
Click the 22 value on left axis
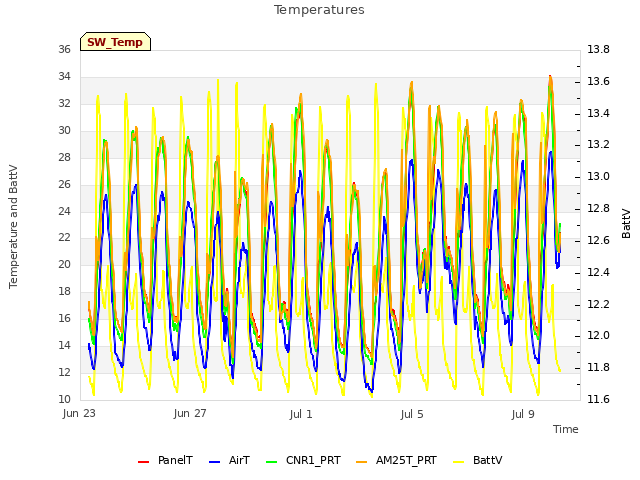tap(64, 238)
